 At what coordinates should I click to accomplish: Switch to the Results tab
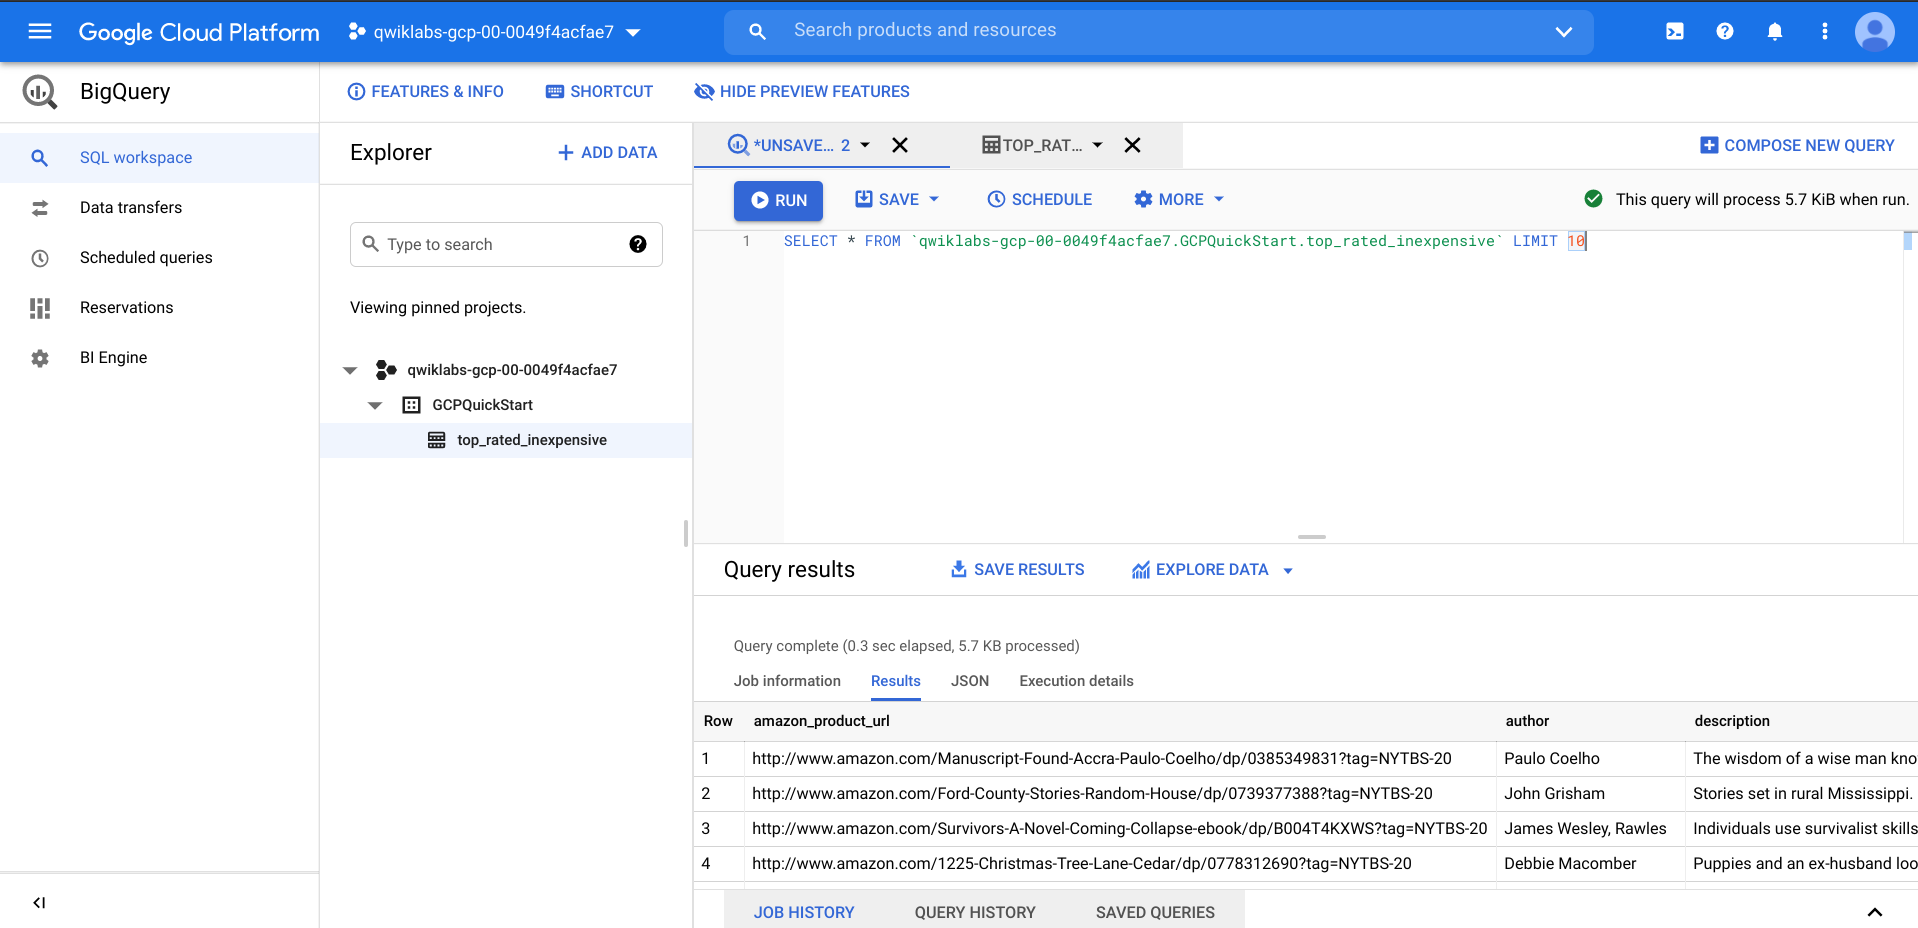point(895,681)
